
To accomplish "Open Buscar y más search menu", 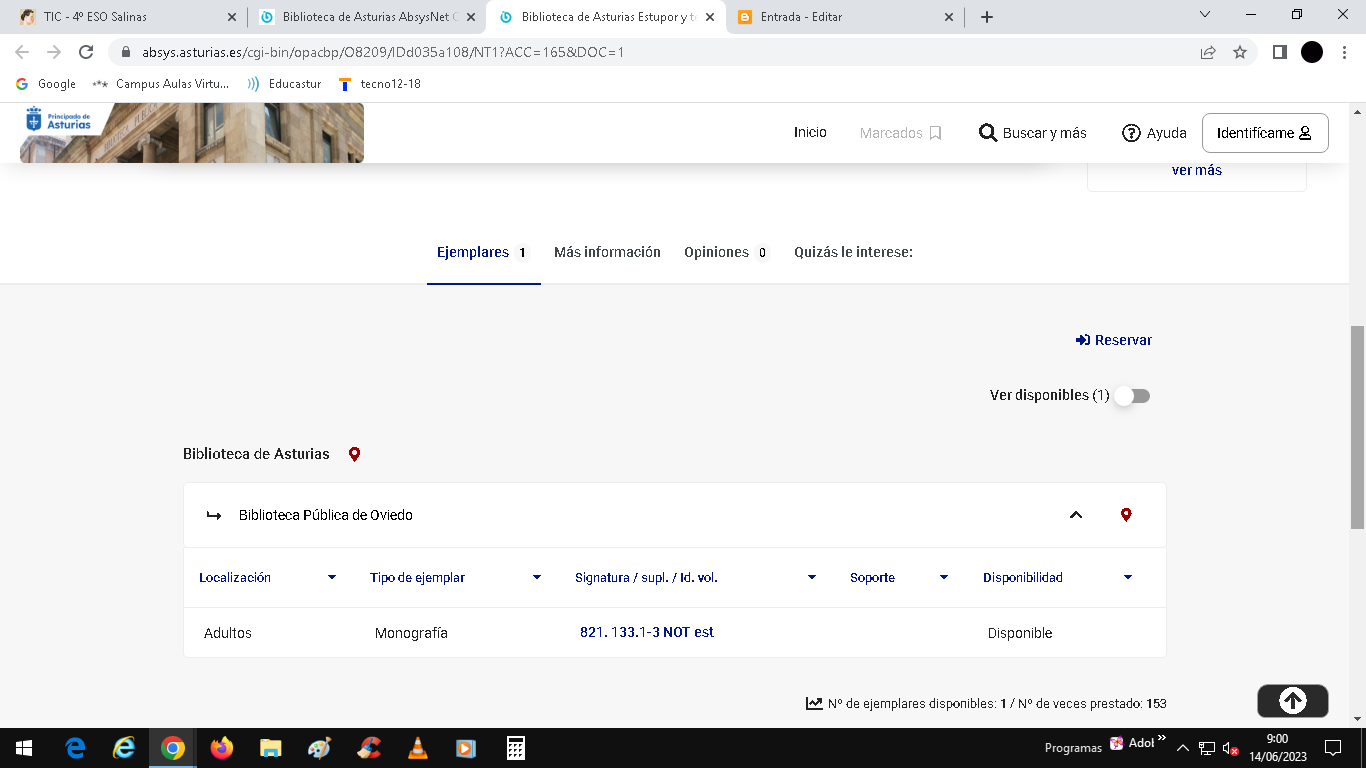I will tap(1032, 133).
